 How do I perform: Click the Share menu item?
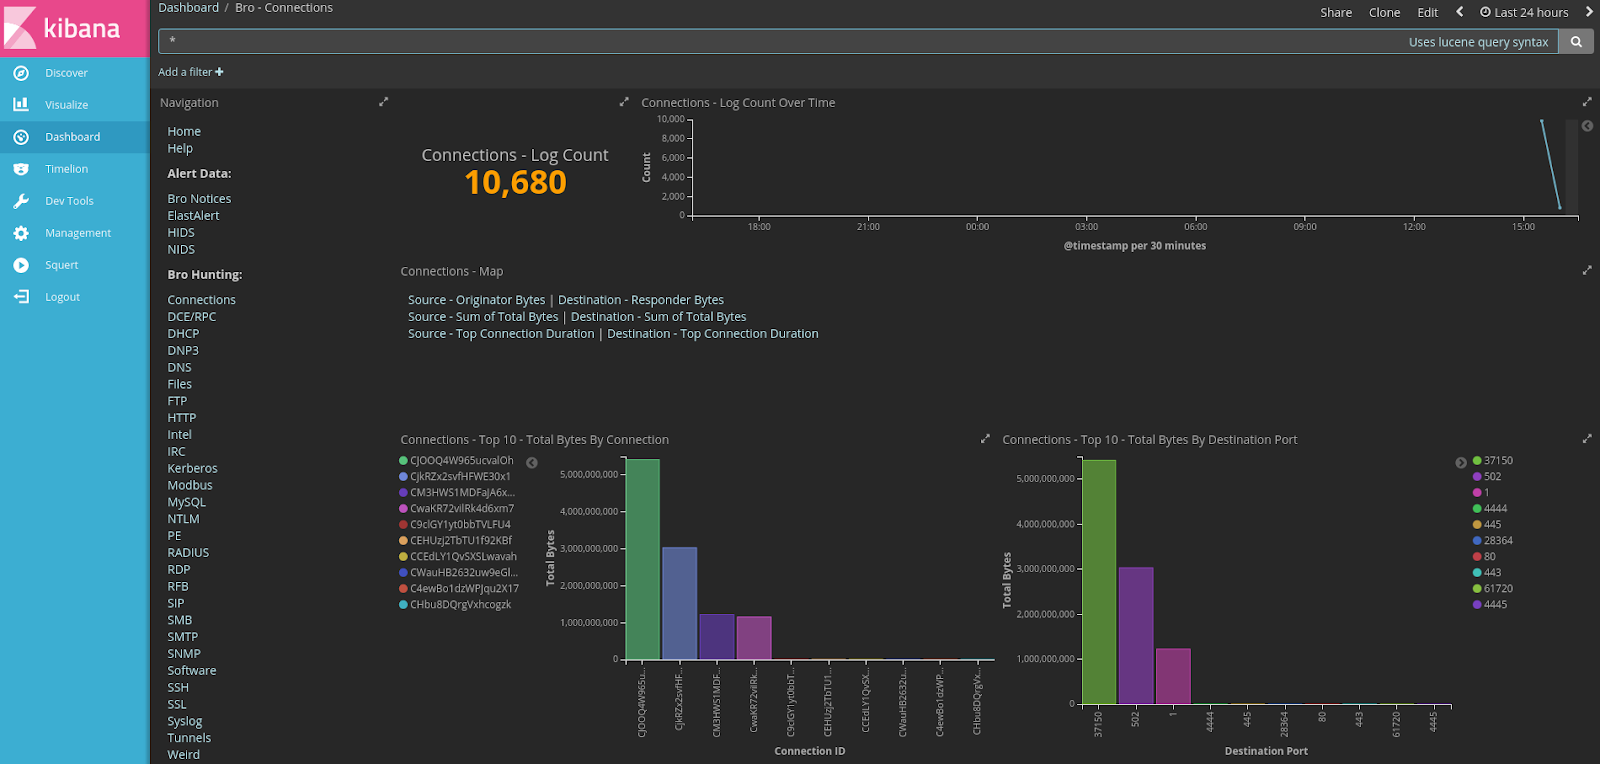1336,13
